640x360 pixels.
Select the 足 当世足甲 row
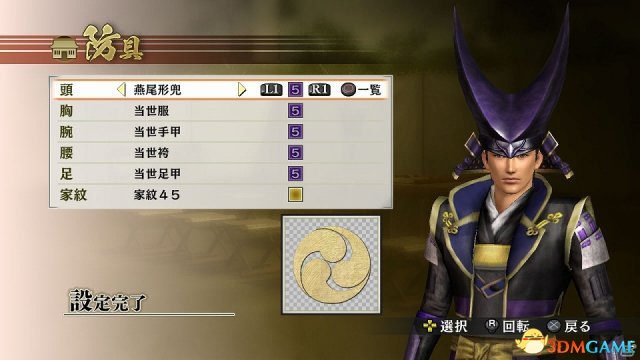click(221, 174)
